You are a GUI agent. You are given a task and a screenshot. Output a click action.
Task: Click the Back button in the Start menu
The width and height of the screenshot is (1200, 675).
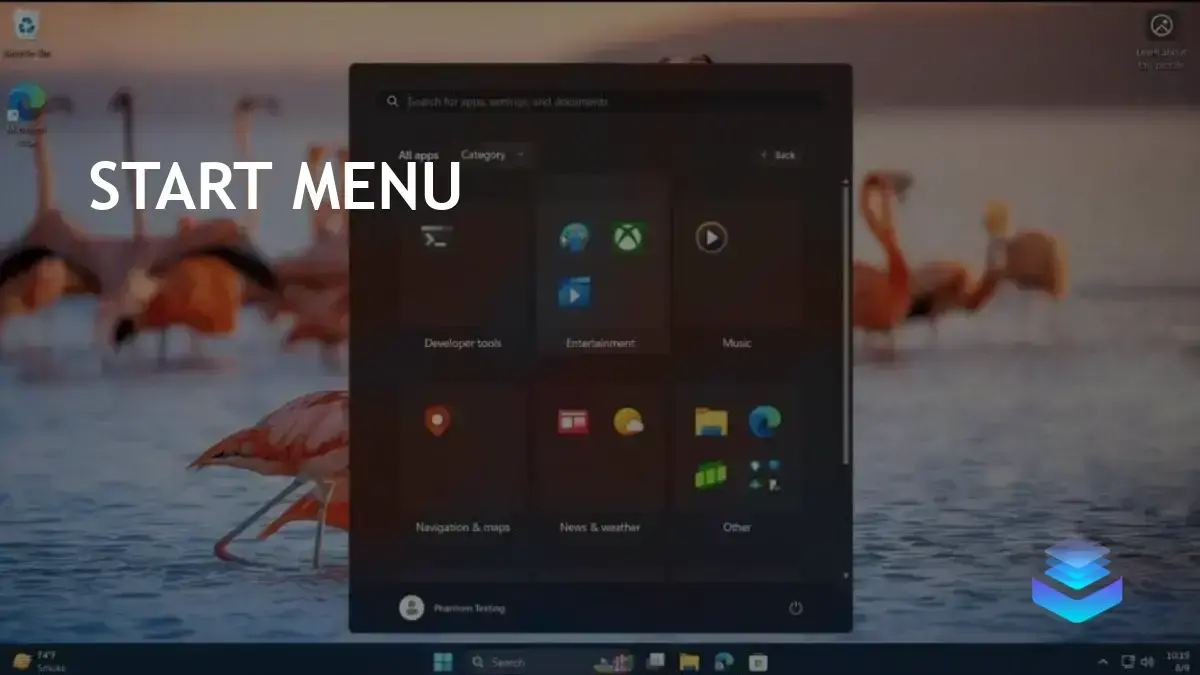point(778,155)
